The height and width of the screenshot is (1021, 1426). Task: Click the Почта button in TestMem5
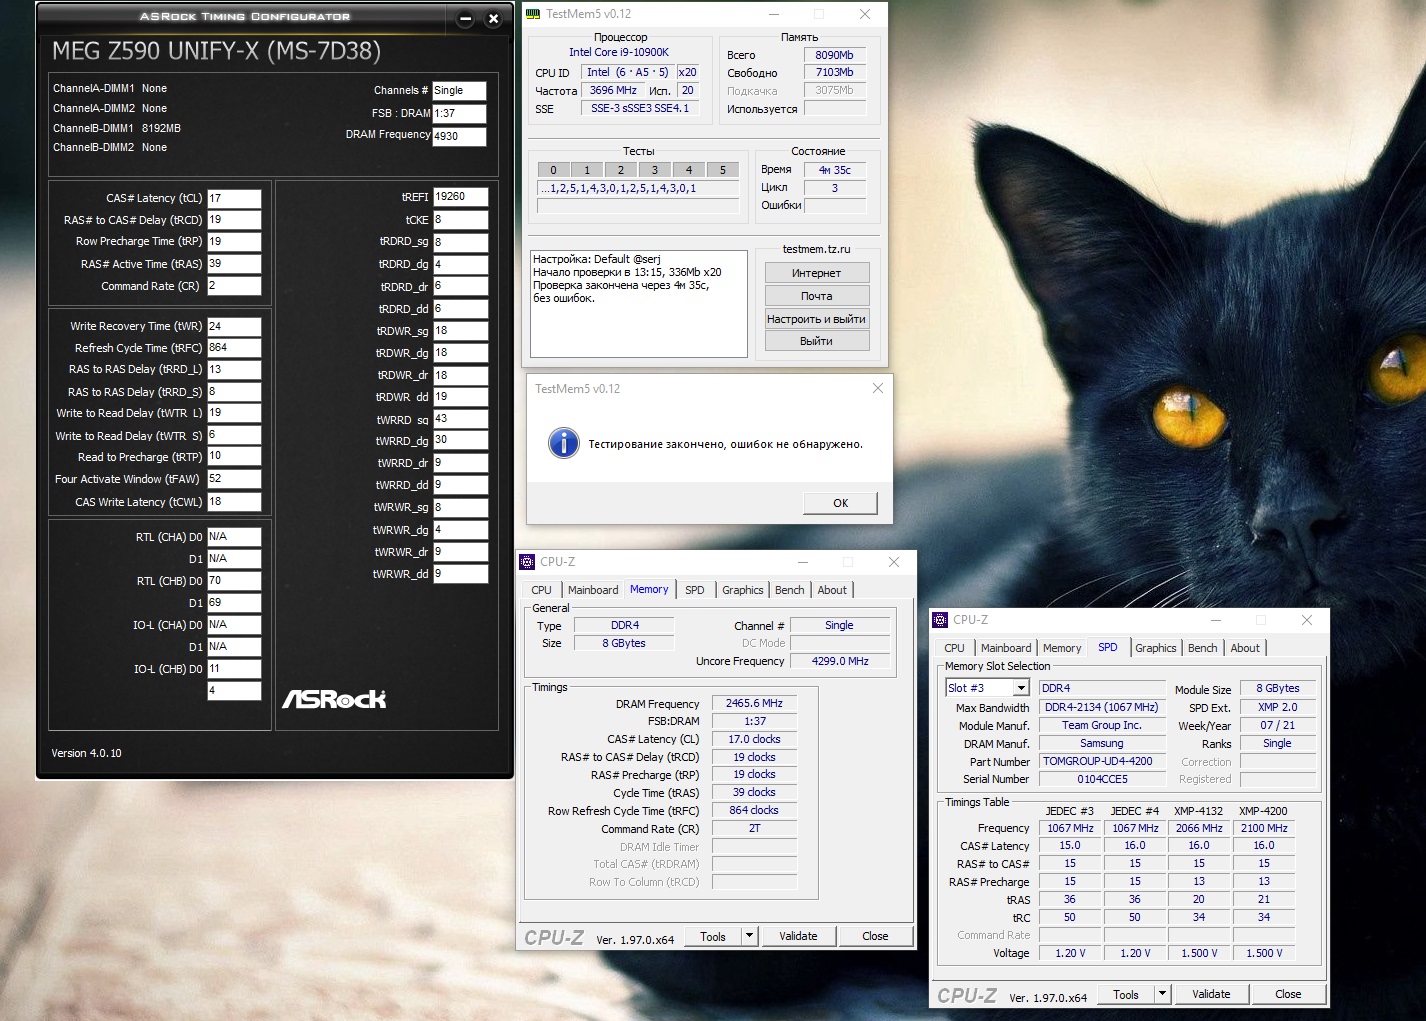point(817,296)
